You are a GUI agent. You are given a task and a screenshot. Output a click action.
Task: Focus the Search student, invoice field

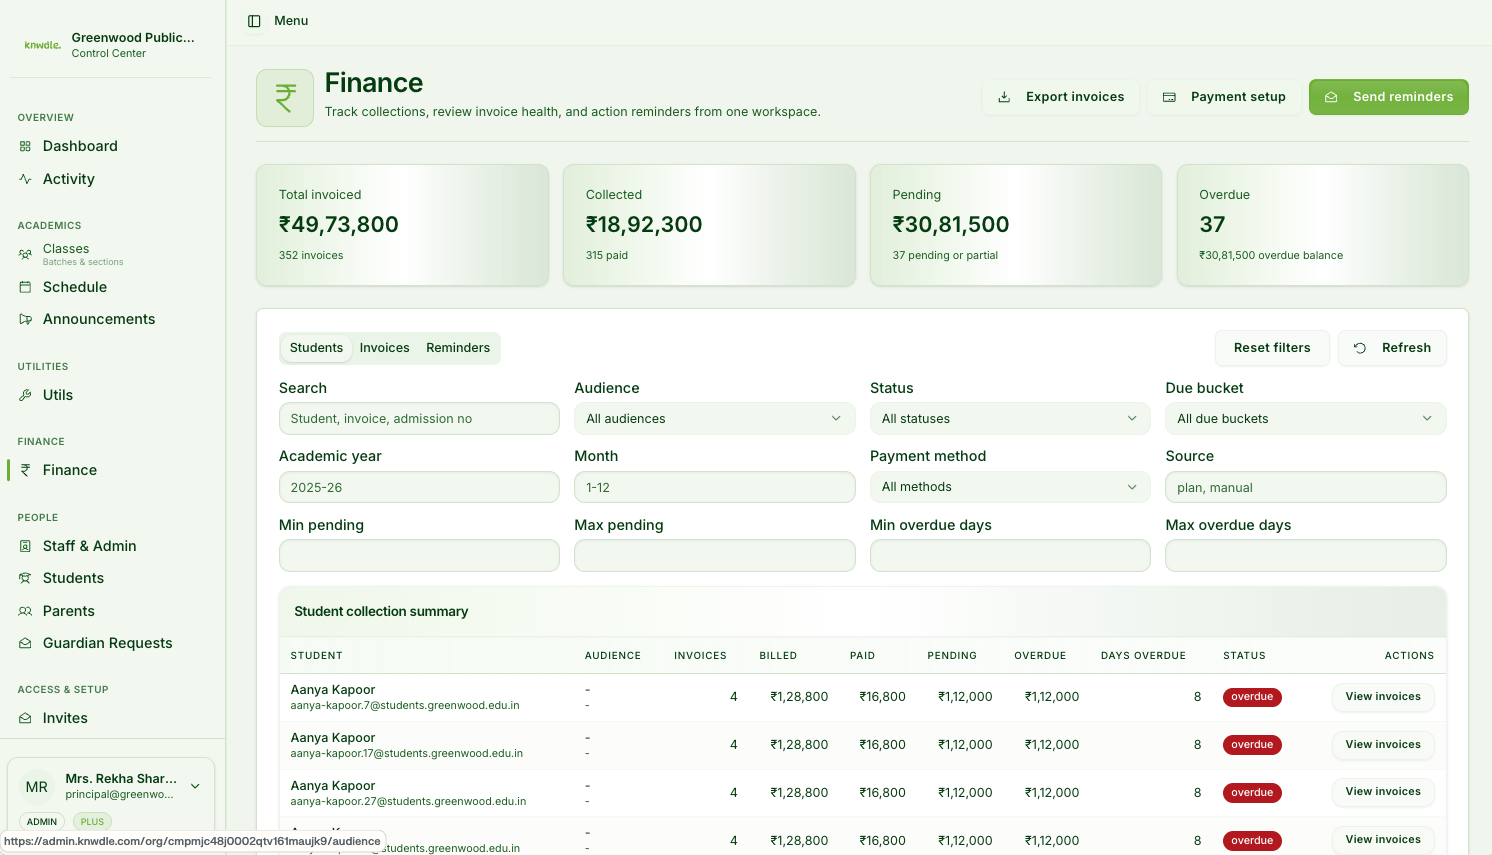(419, 419)
